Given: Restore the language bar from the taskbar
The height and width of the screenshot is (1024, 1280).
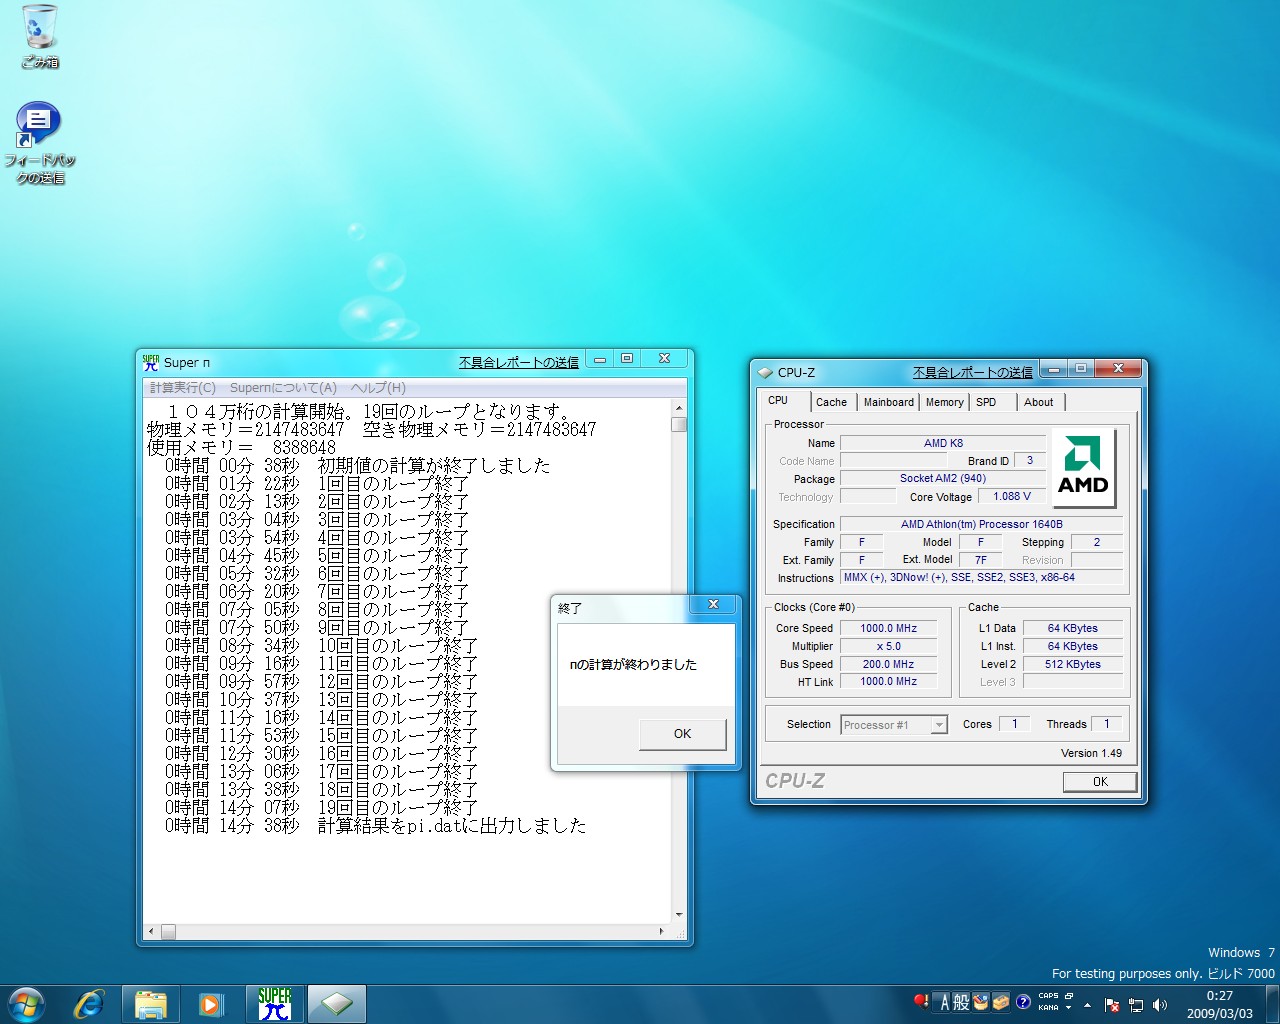Looking at the screenshot, I should coord(1069,996).
